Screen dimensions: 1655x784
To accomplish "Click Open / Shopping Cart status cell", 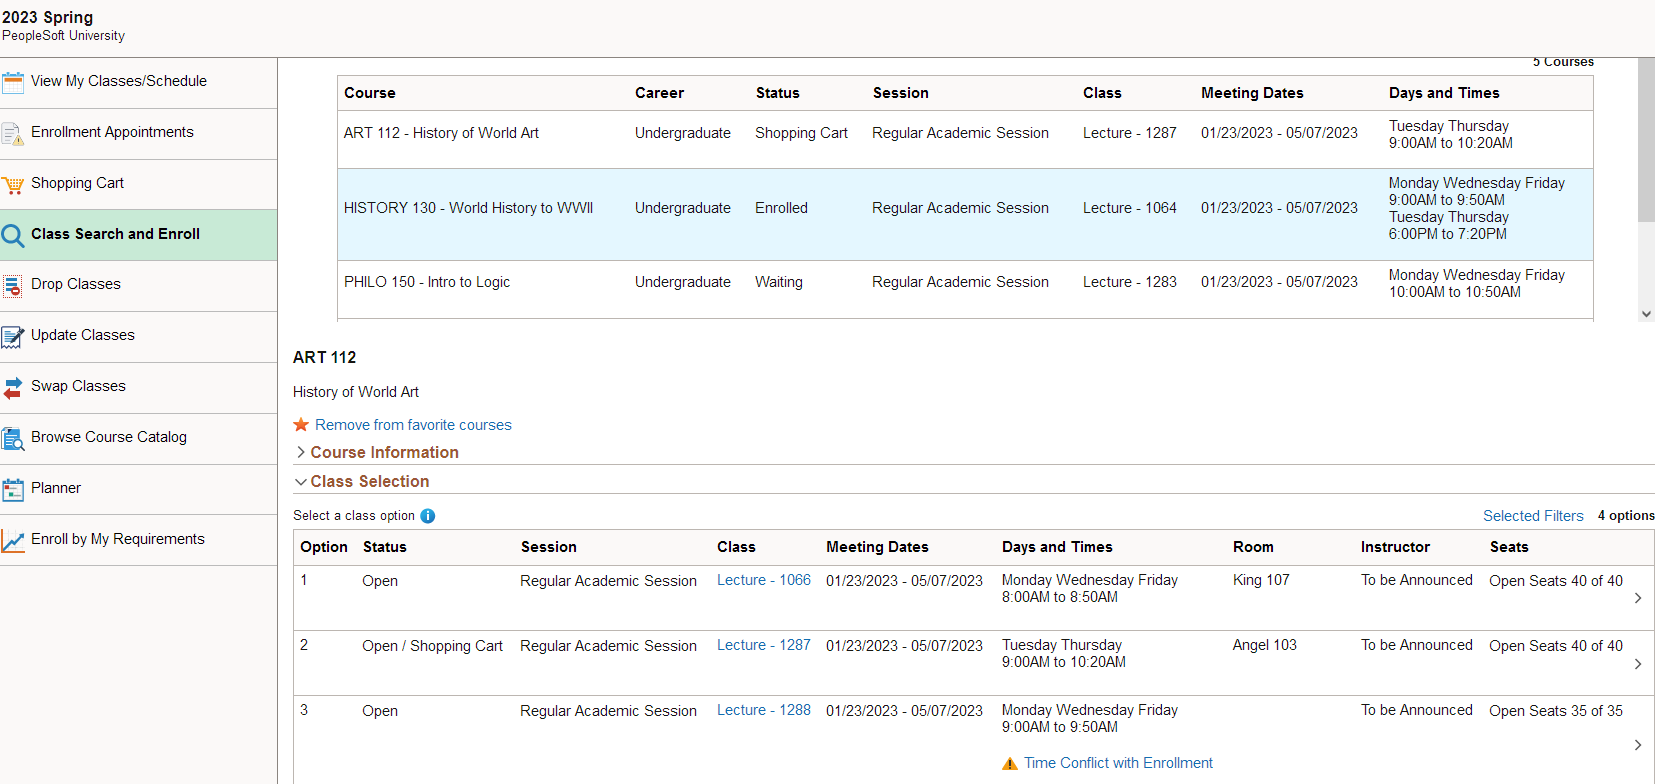I will click(432, 646).
